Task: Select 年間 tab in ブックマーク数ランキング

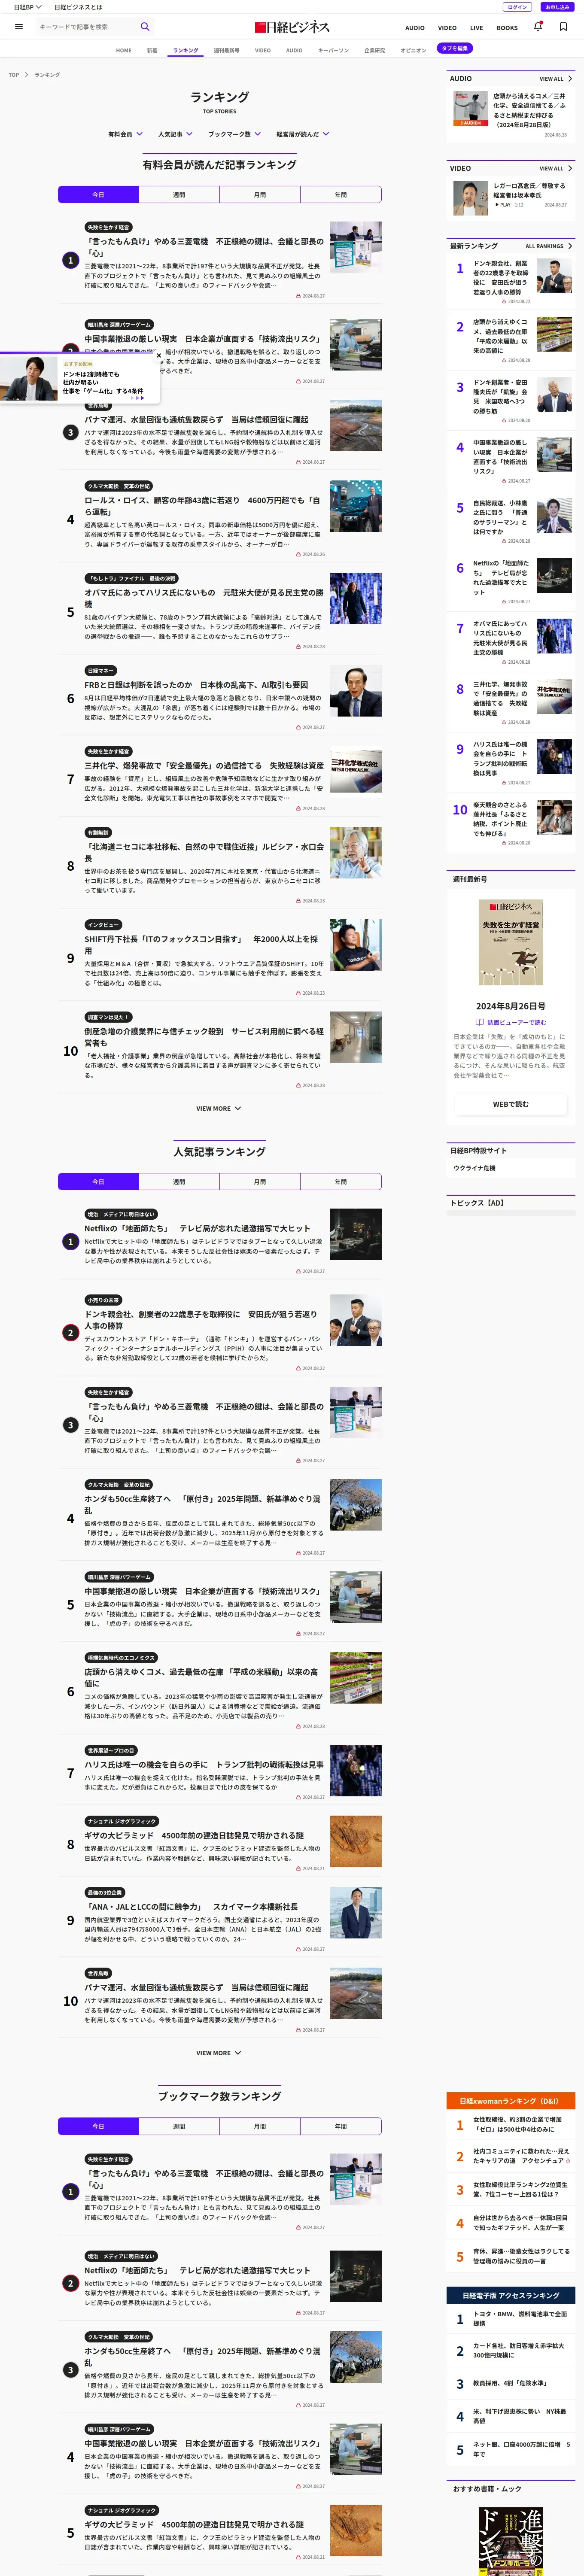Action: coord(341,2126)
